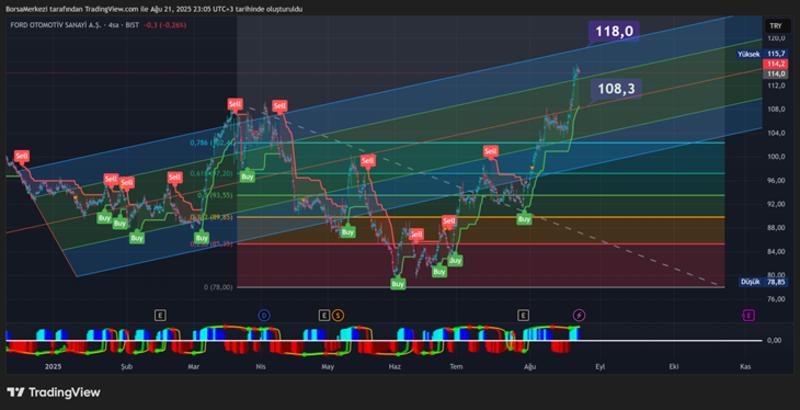
Task: Click the 118,0 price target label
Action: click(x=614, y=32)
